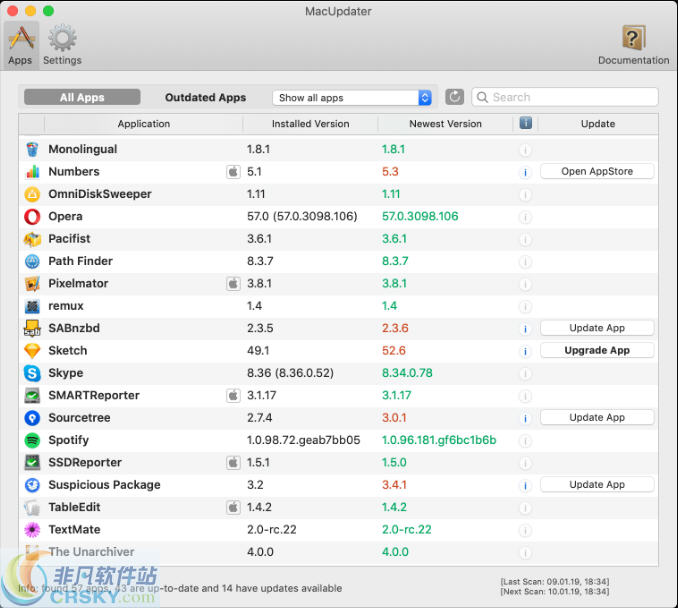Click Update App for SABnzbd
678x608 pixels.
(597, 328)
